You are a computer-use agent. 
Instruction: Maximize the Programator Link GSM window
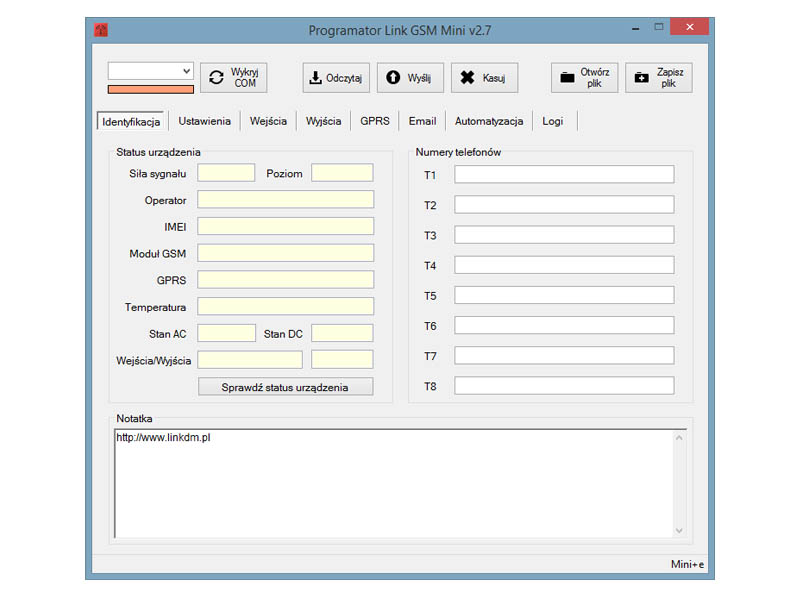click(659, 27)
